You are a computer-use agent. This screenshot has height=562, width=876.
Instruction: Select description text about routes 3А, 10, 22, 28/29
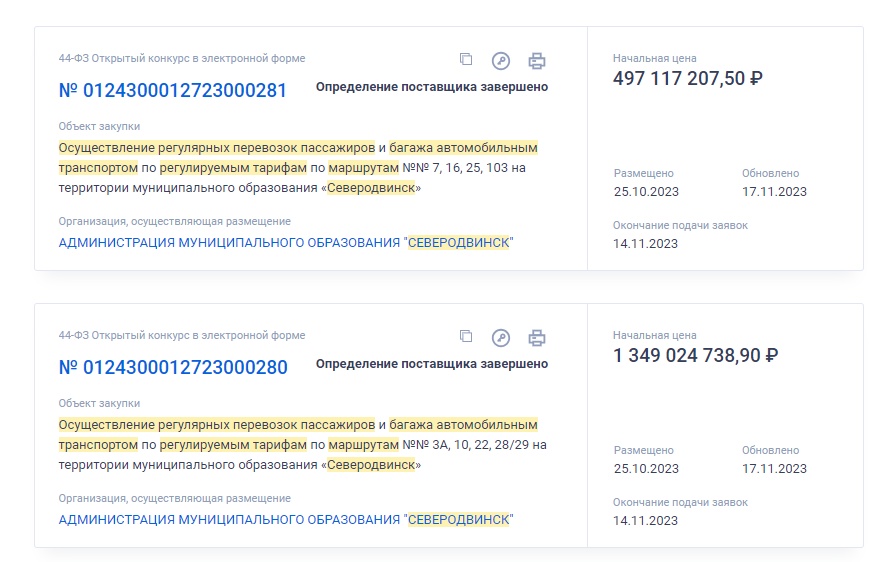tap(302, 445)
